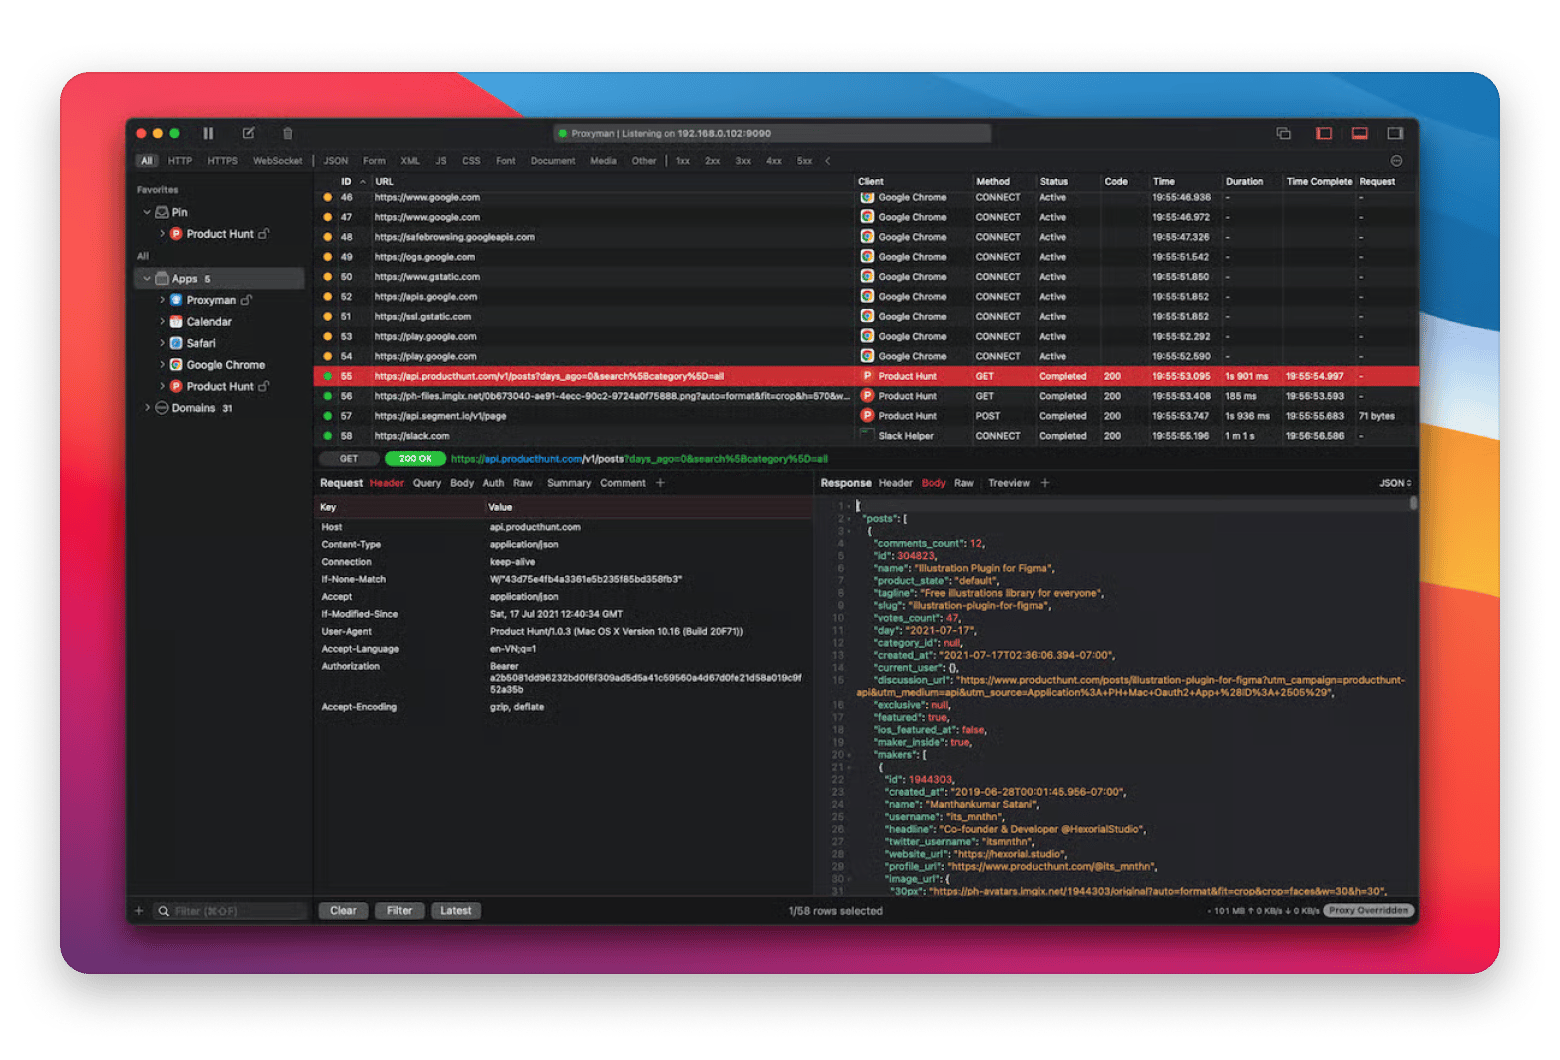Screen dimensions: 1560x1060
Task: Click the GET method badge
Action: point(348,459)
